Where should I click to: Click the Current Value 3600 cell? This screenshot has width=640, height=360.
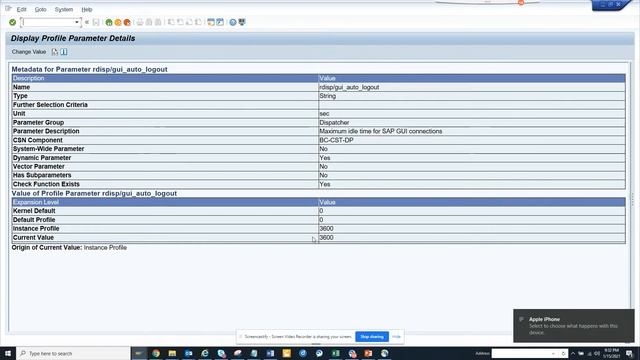[471, 238]
